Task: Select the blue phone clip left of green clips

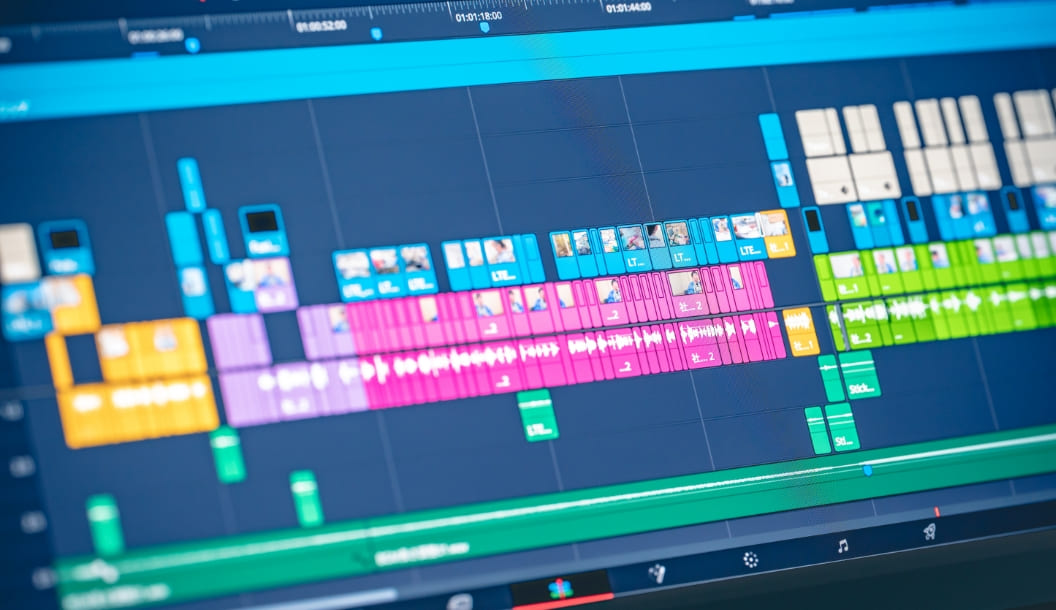Action: pyautogui.click(x=814, y=230)
